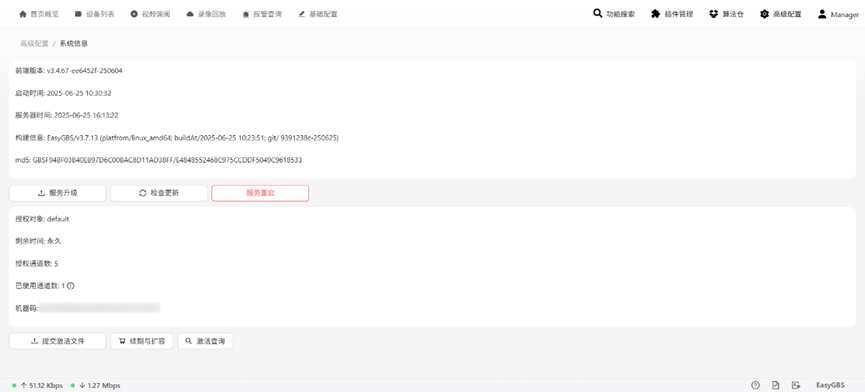This screenshot has width=865, height=392.
Task: Click 服务升级 service upgrade button
Action: point(57,193)
